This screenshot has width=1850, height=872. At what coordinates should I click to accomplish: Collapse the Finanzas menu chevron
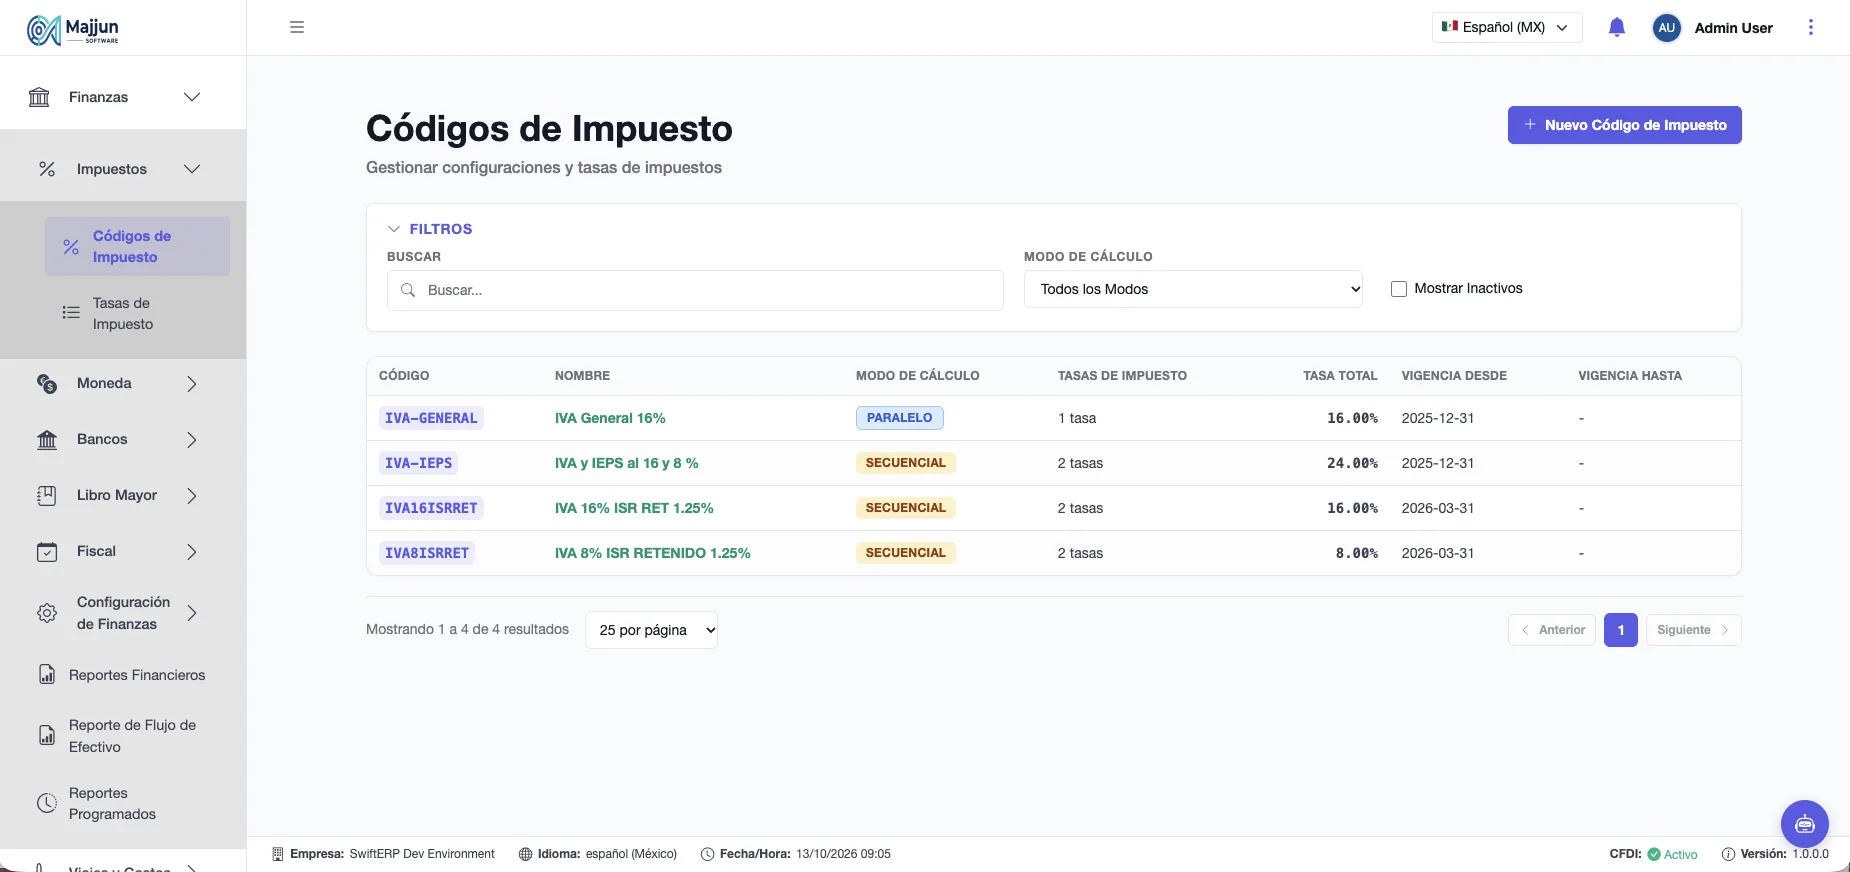(192, 97)
